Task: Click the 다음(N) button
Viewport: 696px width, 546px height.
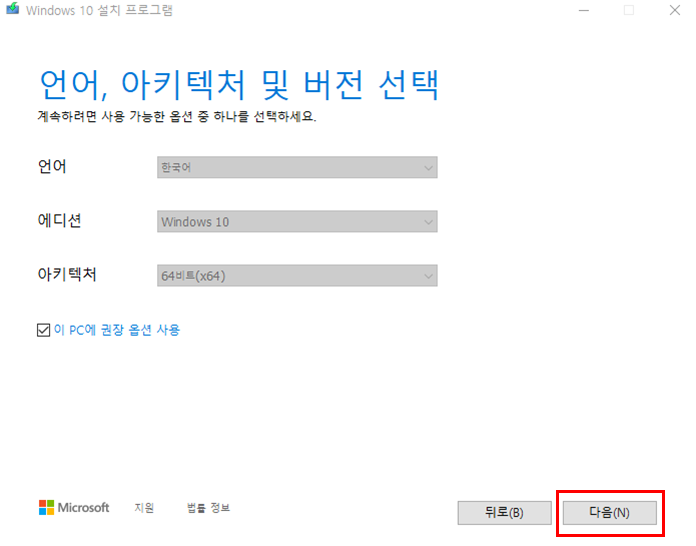Action: click(x=609, y=513)
